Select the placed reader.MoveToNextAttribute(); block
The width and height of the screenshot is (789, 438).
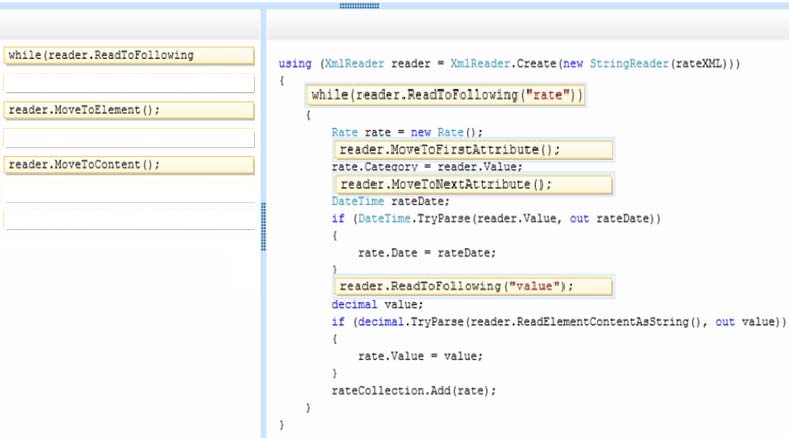pos(474,185)
